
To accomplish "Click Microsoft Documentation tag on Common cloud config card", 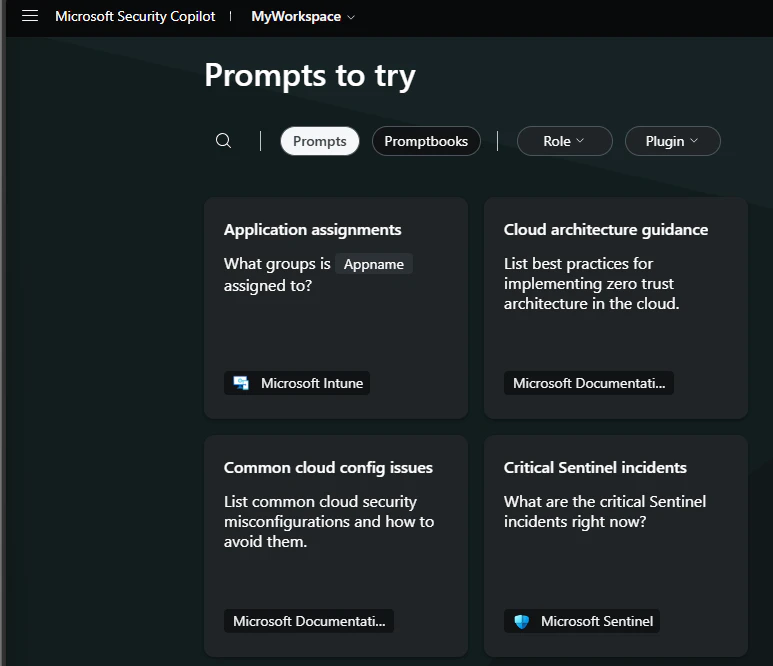I will point(309,621).
